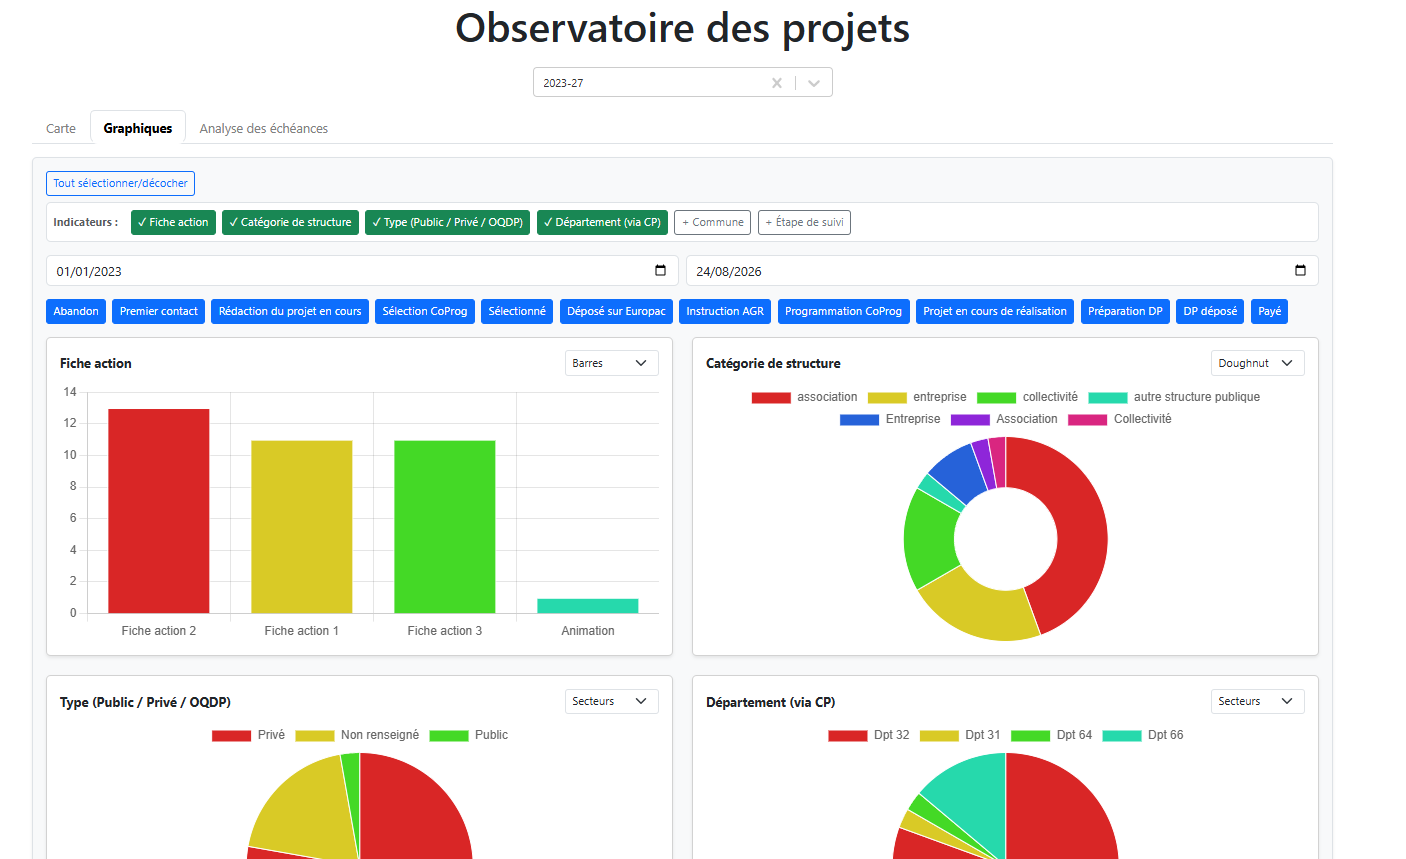Click the 'Observatoire des projets' page title
This screenshot has height=859, width=1406.
[683, 28]
